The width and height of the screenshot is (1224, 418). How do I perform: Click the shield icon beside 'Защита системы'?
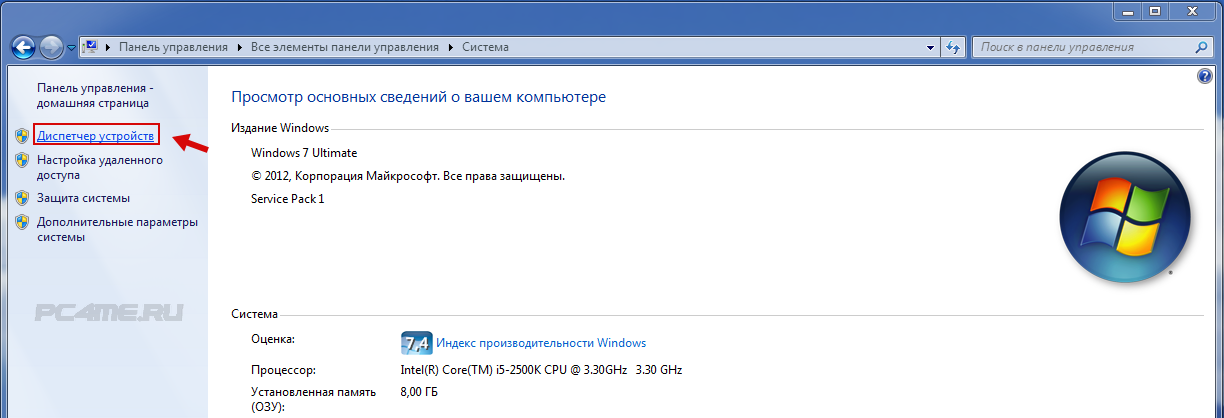(22, 198)
